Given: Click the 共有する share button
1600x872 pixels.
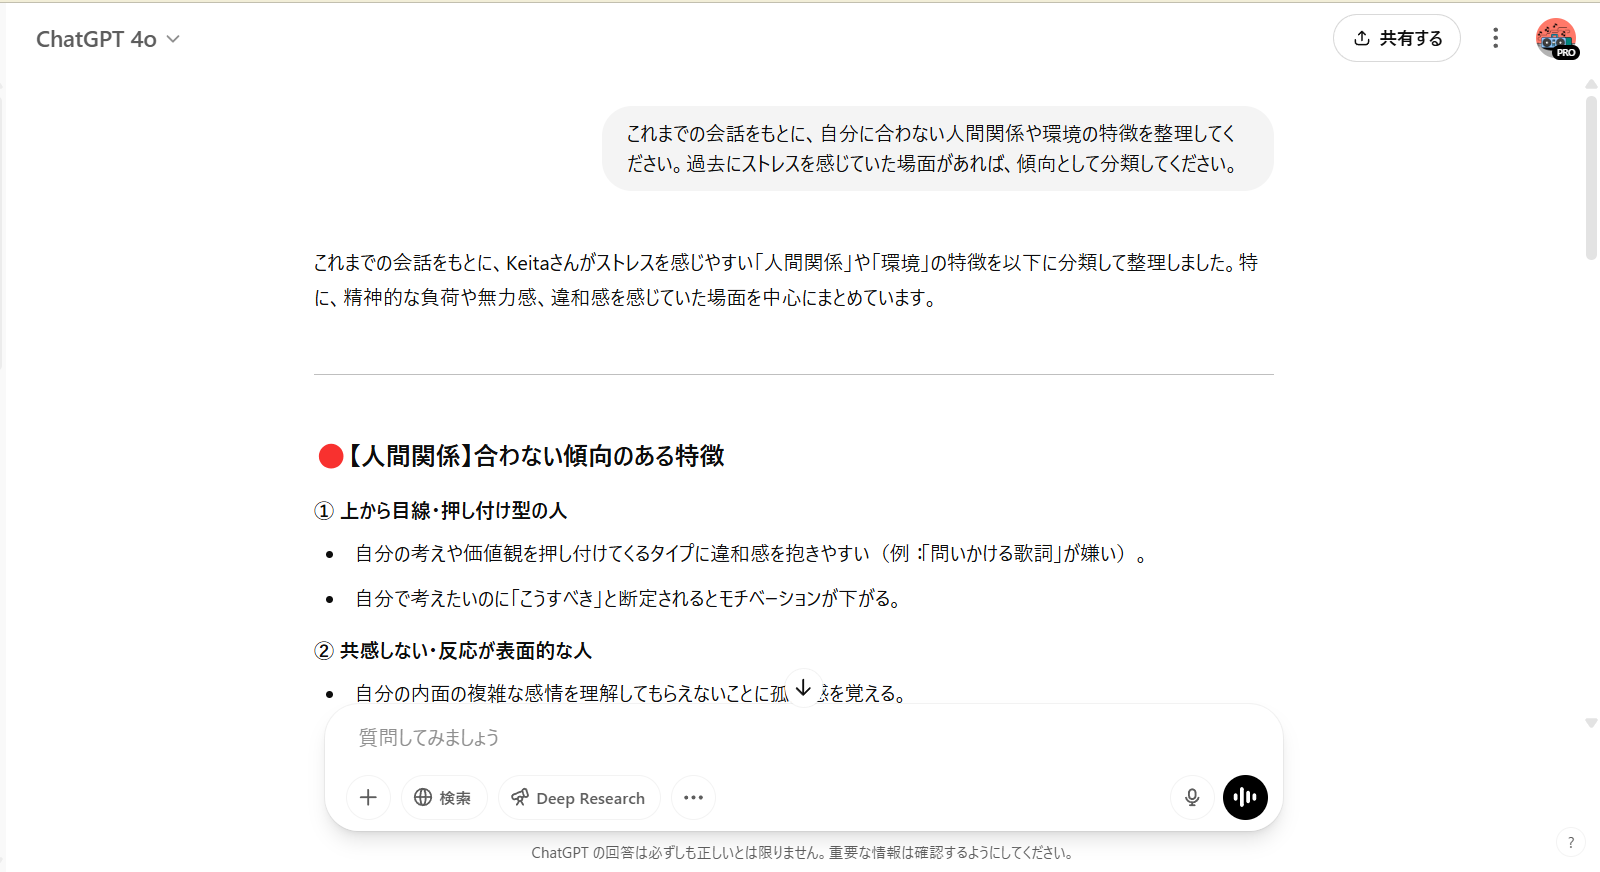Looking at the screenshot, I should point(1396,38).
